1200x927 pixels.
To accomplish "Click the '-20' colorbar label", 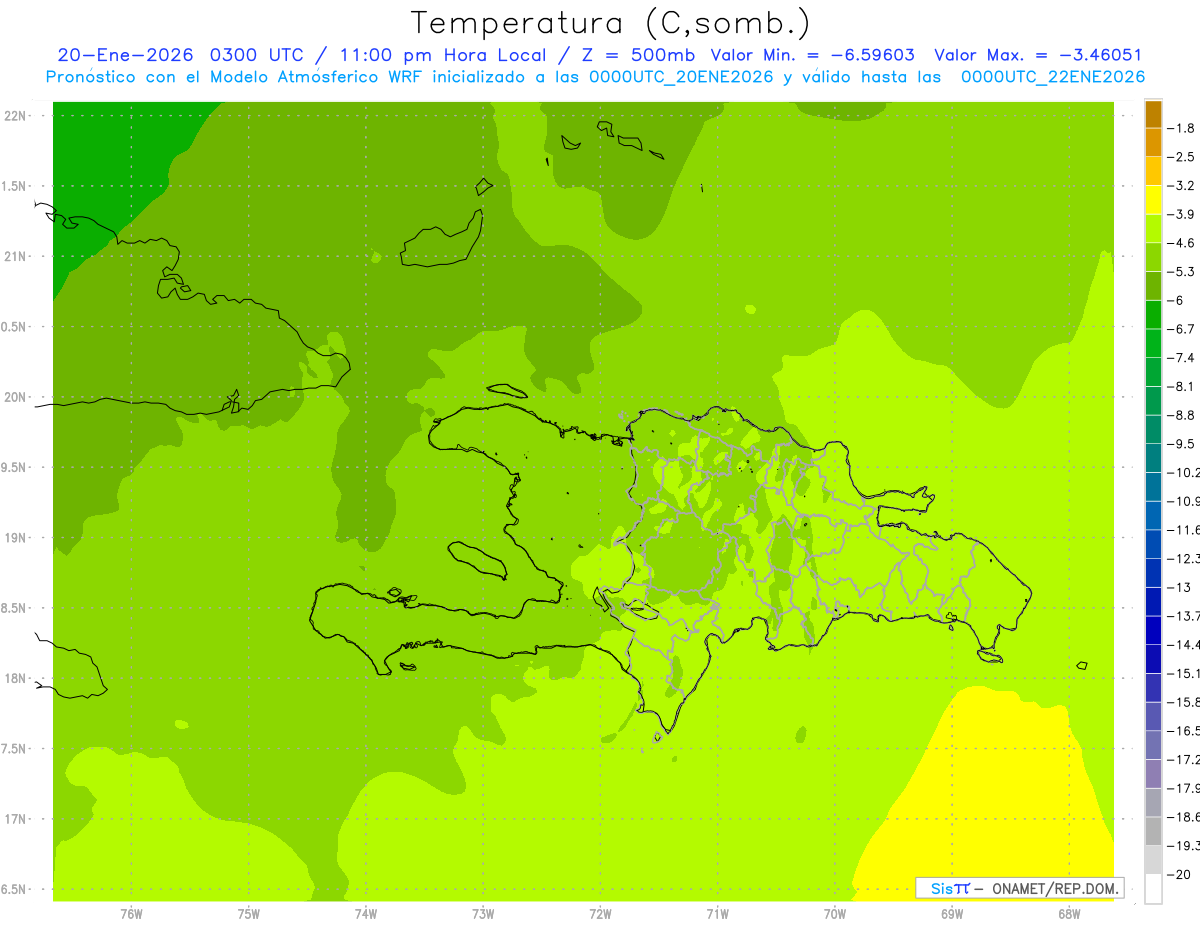I will click(x=1179, y=874).
